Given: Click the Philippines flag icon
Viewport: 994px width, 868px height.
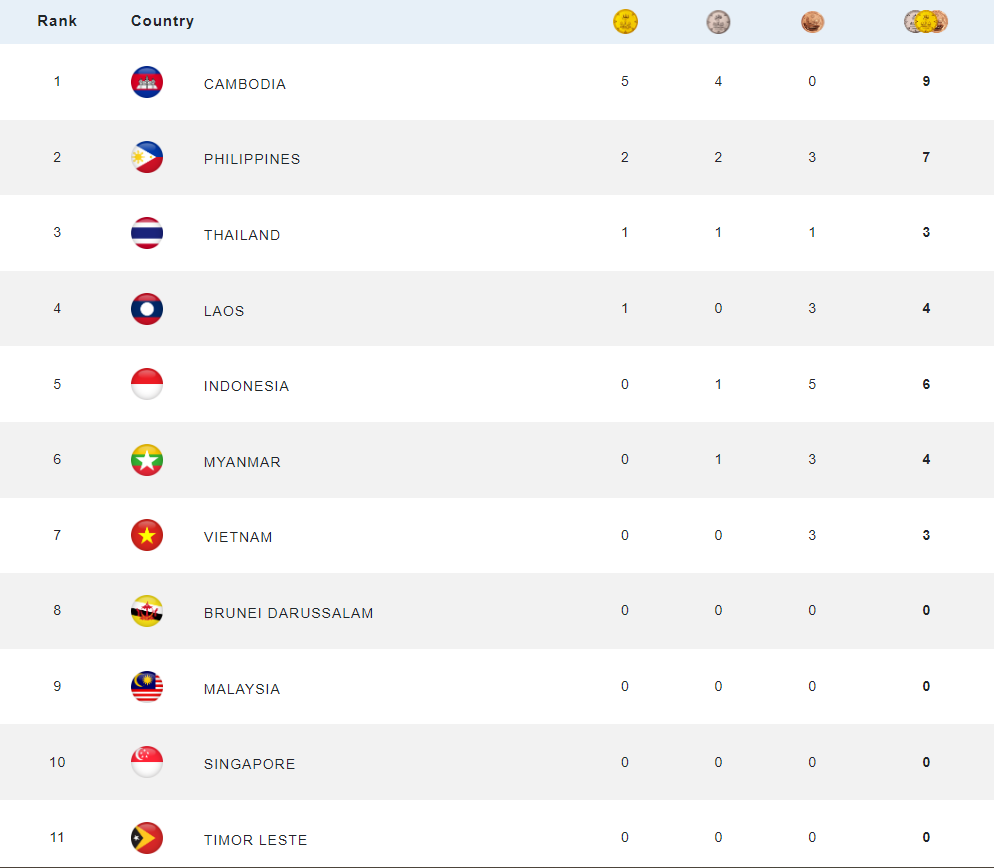Looking at the screenshot, I should pyautogui.click(x=147, y=157).
